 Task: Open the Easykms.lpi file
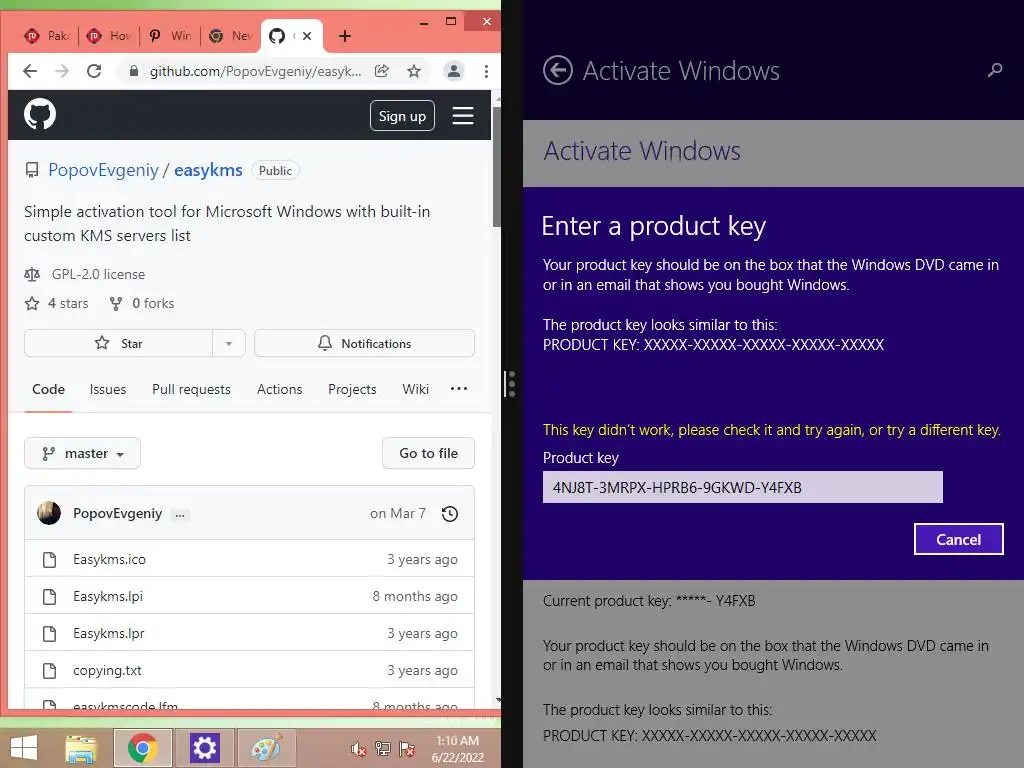pos(108,596)
